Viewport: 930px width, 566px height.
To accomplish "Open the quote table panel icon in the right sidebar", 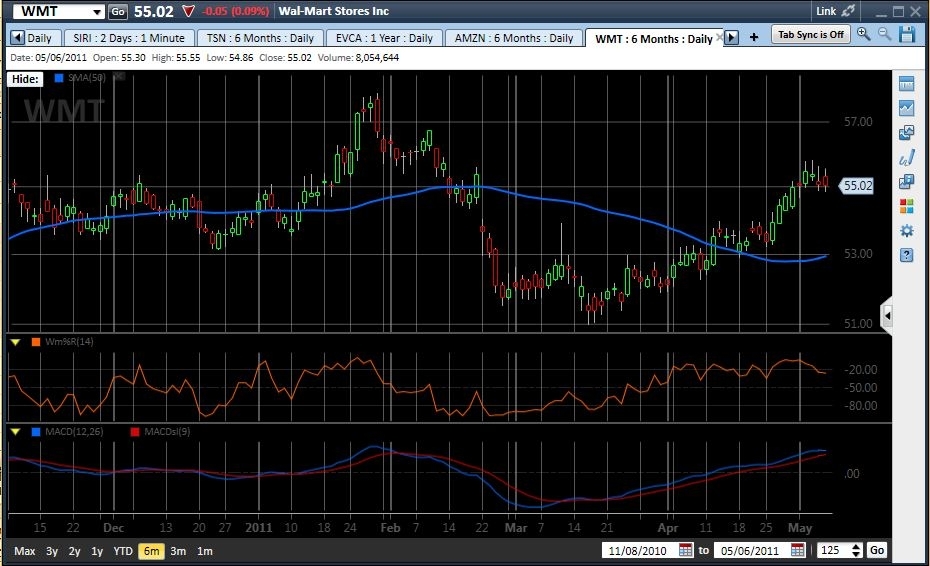I will [906, 84].
